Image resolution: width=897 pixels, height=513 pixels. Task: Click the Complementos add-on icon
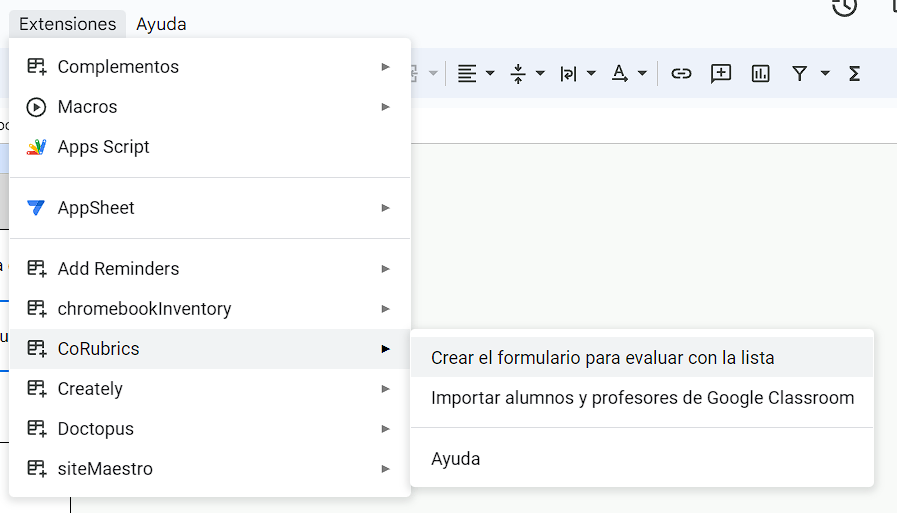pyautogui.click(x=37, y=66)
